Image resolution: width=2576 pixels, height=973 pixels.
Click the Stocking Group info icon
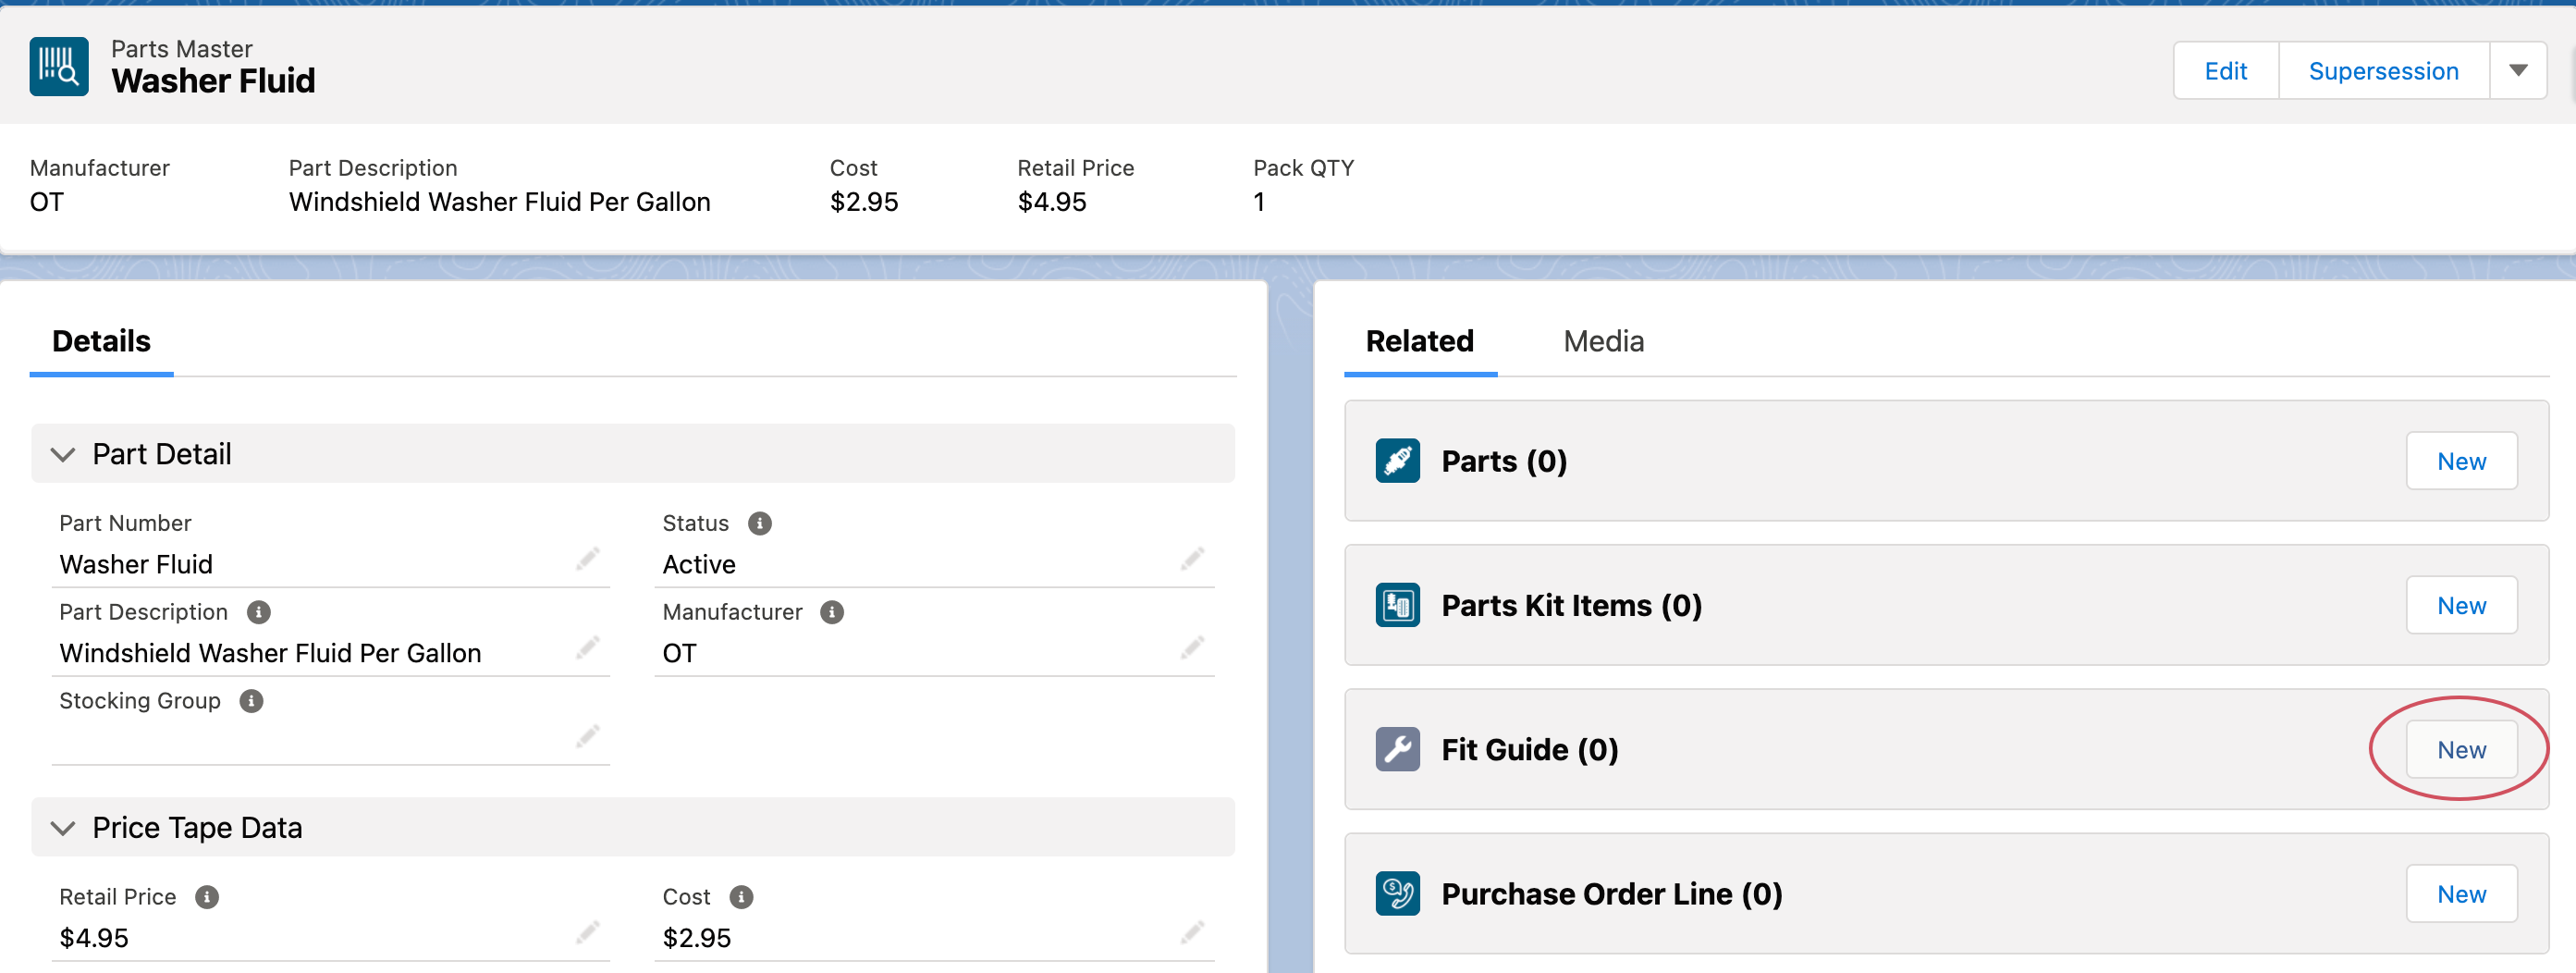click(252, 701)
